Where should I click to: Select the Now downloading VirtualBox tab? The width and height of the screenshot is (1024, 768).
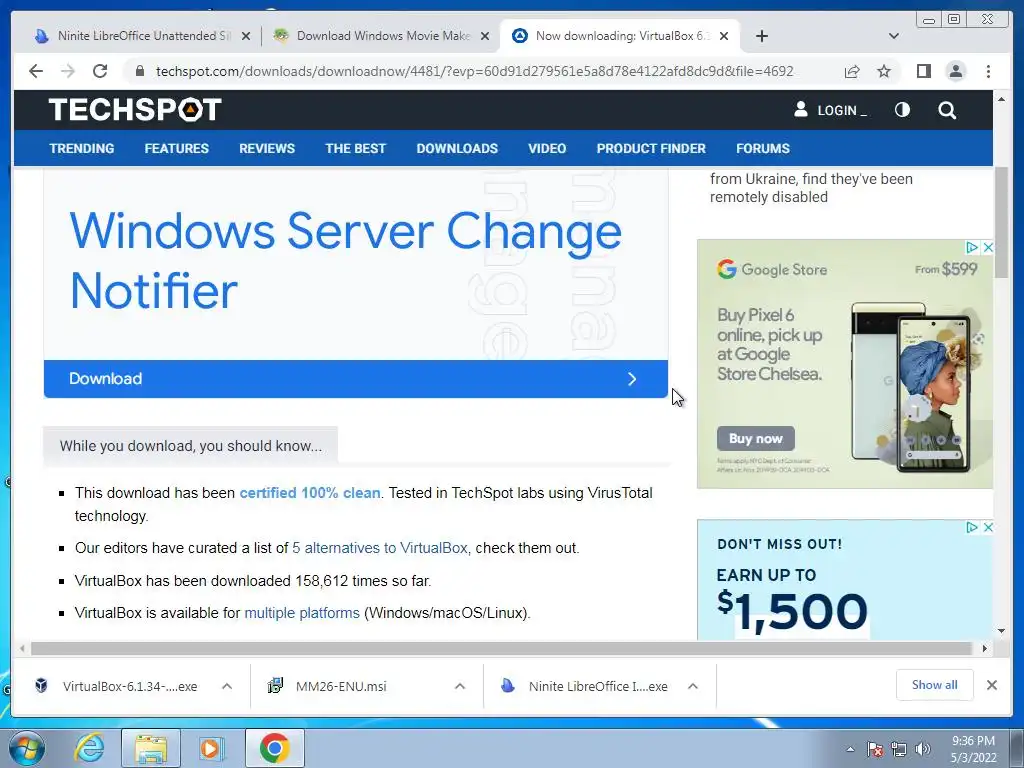click(x=620, y=36)
